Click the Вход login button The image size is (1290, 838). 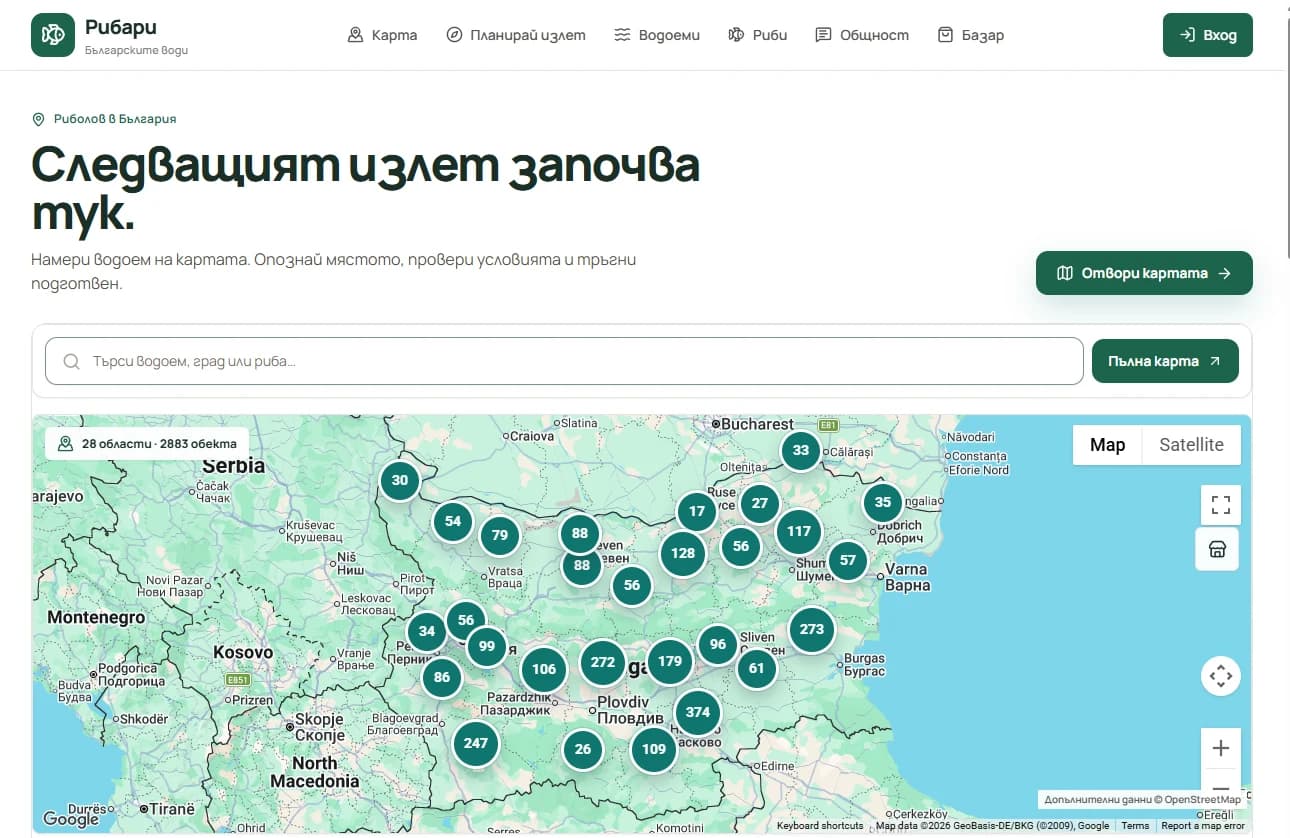click(x=1208, y=35)
